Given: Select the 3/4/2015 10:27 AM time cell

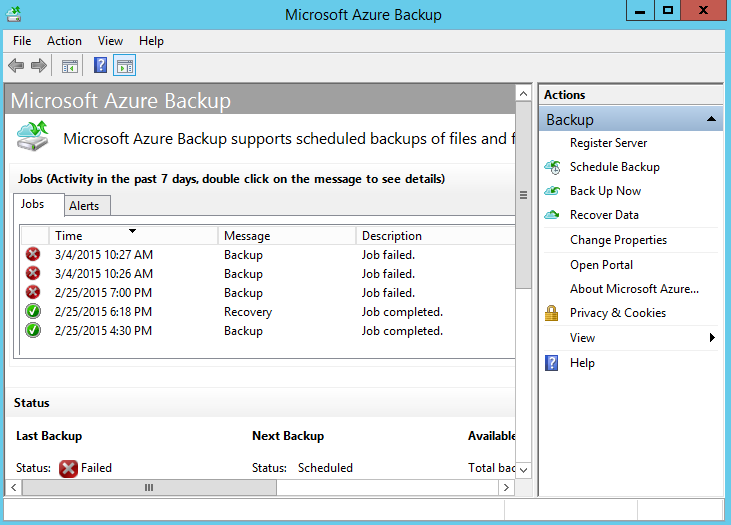Looking at the screenshot, I should click(x=104, y=255).
